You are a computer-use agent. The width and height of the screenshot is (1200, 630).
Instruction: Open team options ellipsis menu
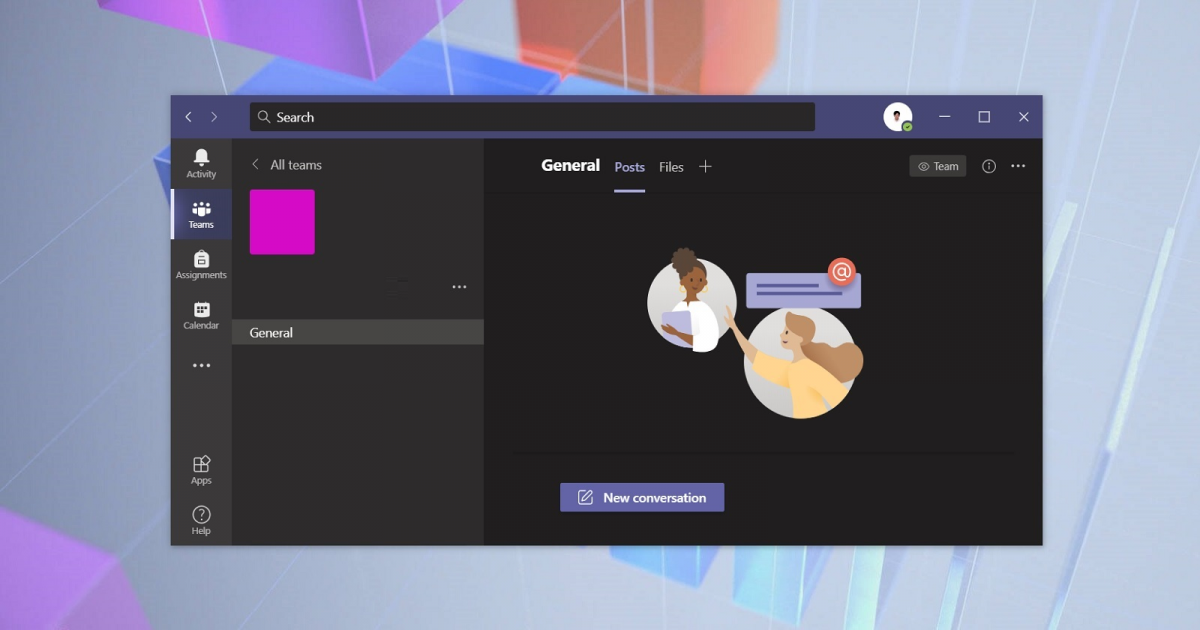coord(459,287)
